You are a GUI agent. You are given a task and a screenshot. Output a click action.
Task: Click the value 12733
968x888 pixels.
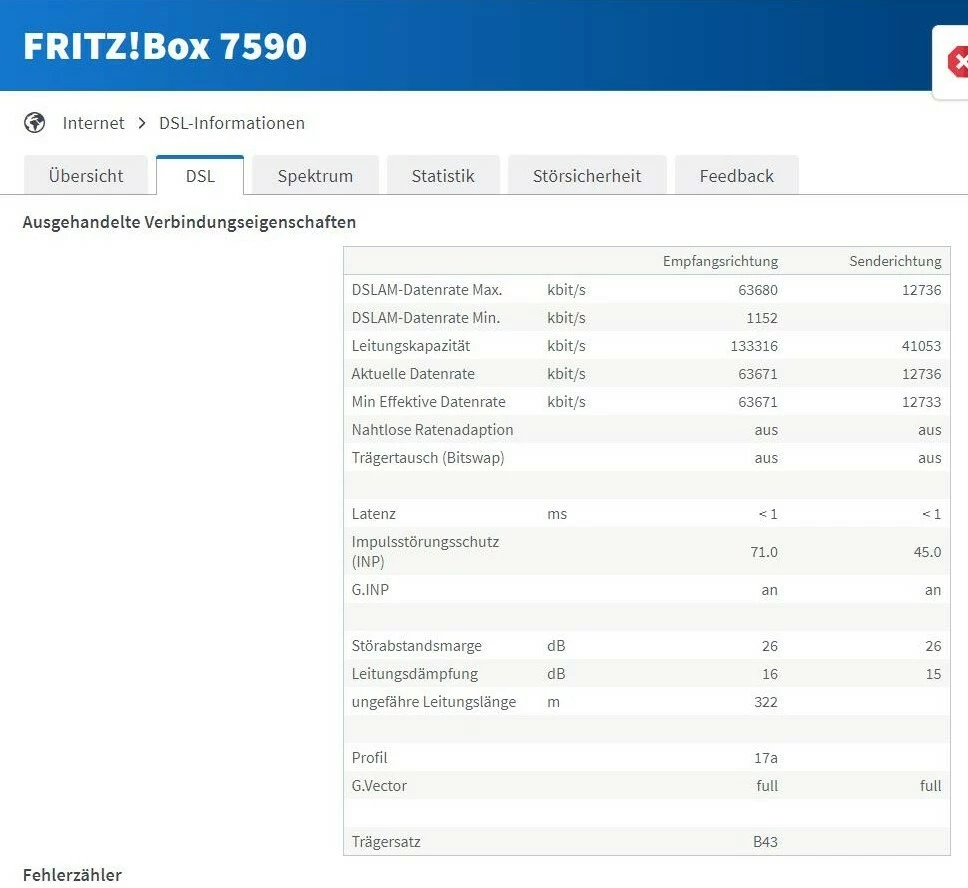[922, 402]
